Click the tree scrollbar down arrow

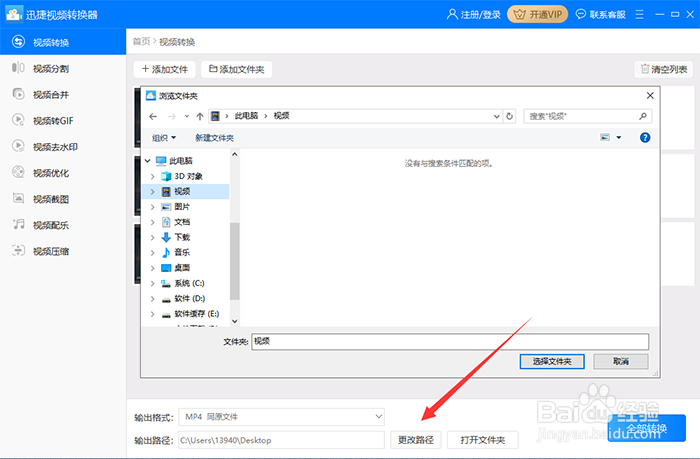point(234,321)
